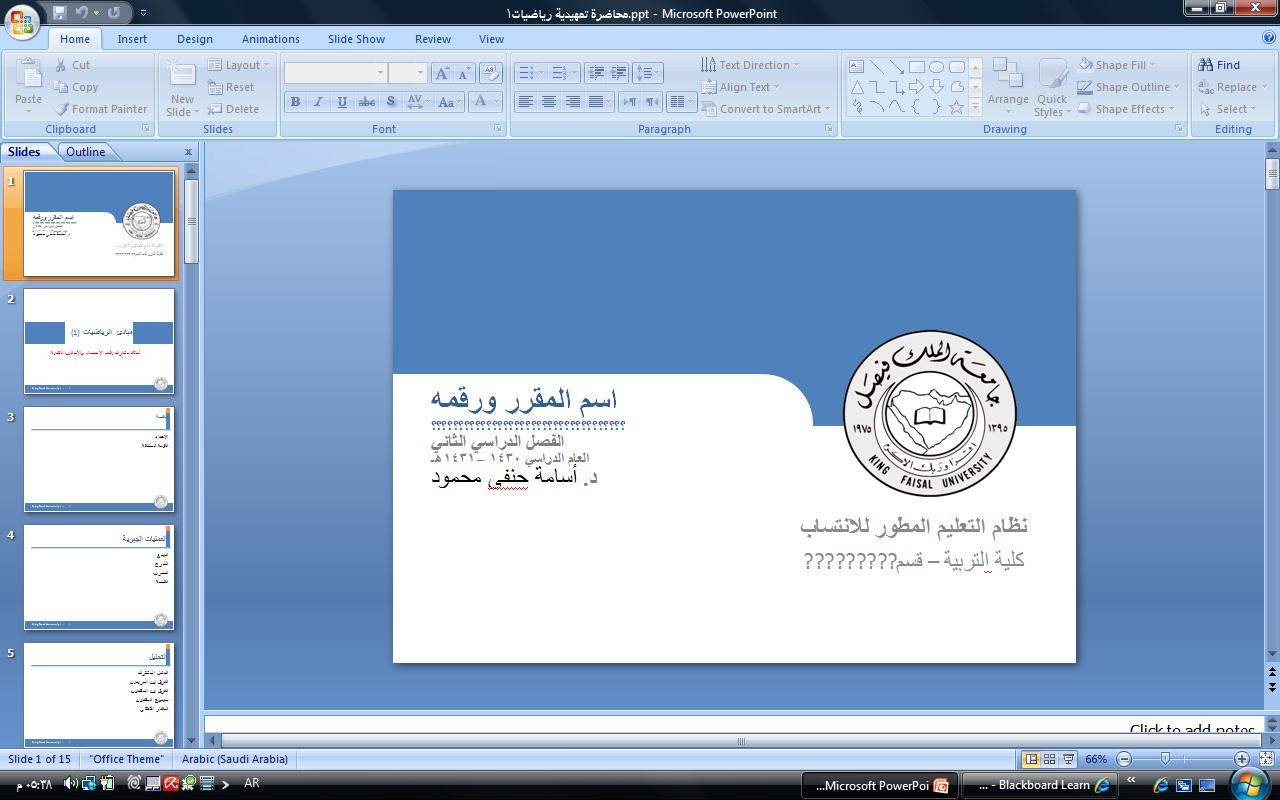Open Blackboard Learn taskbar window

point(1038,785)
